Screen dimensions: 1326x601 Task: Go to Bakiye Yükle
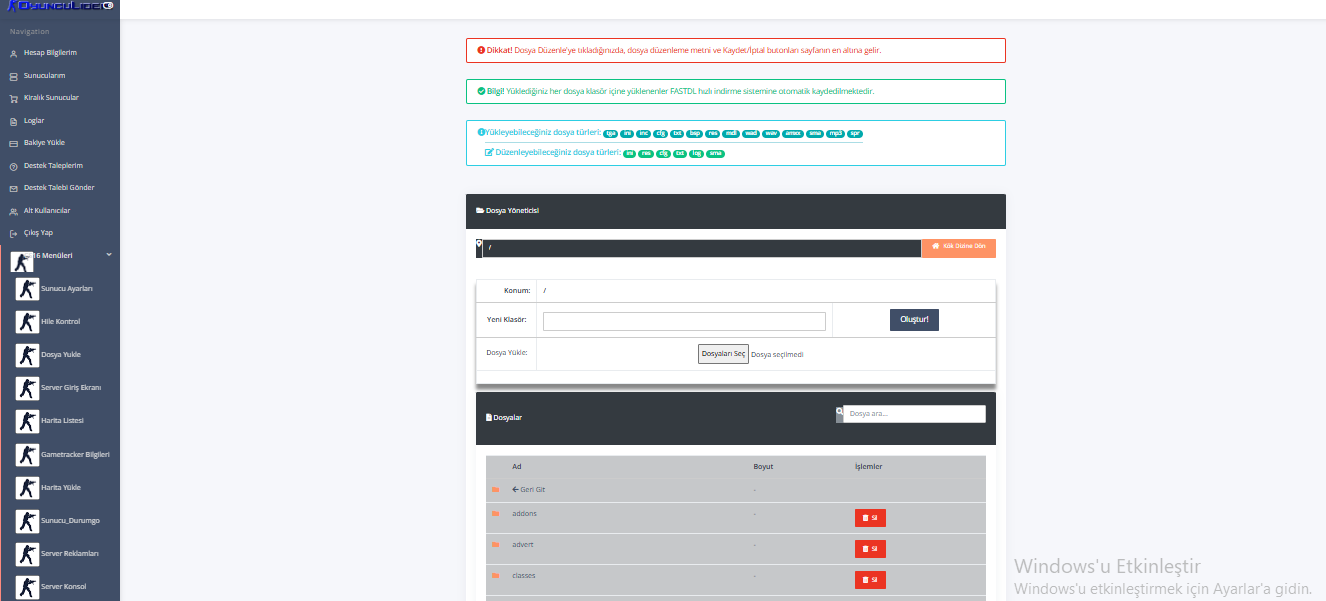pos(44,143)
